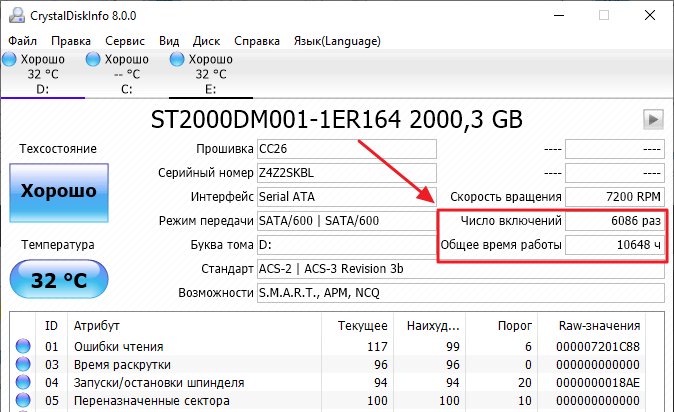Open the Сервис menu
The width and height of the screenshot is (674, 412).
coord(124,41)
